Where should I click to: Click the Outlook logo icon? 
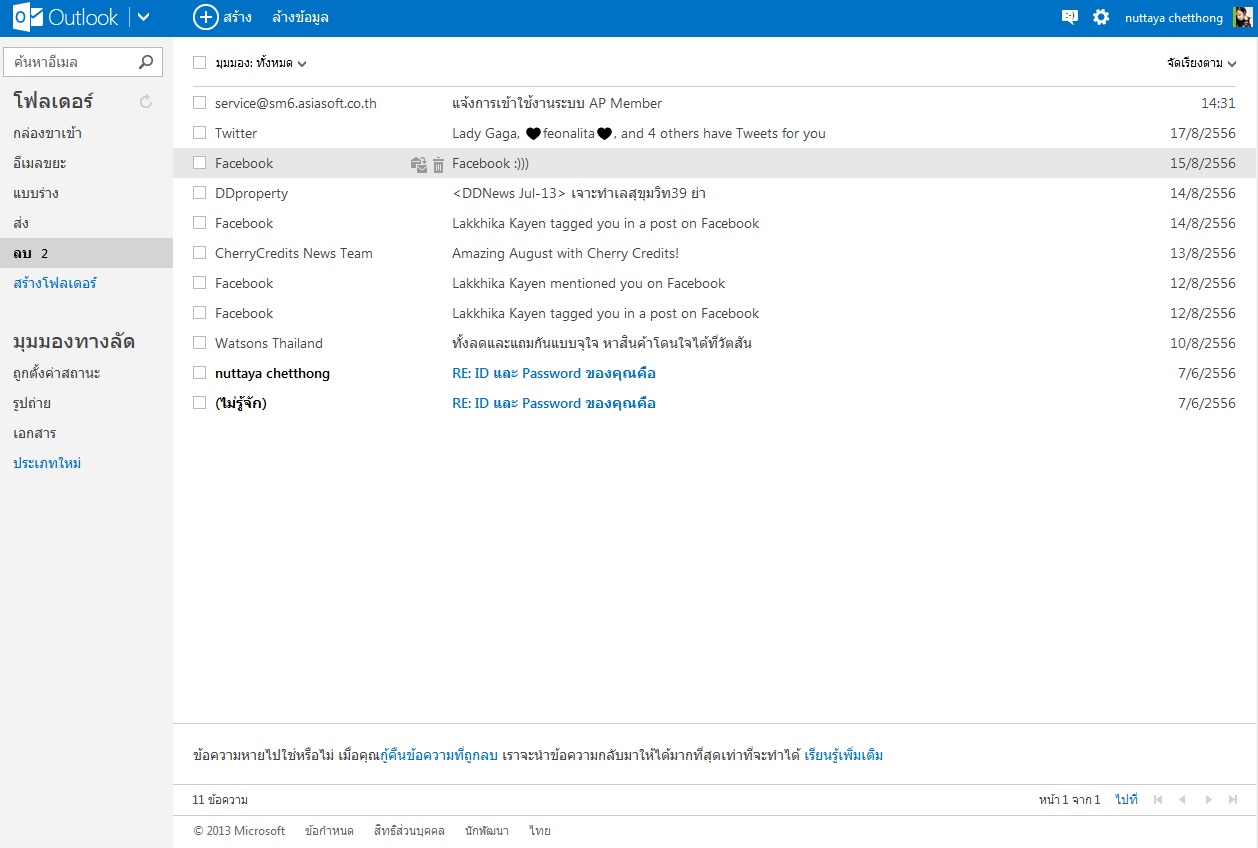[28, 17]
